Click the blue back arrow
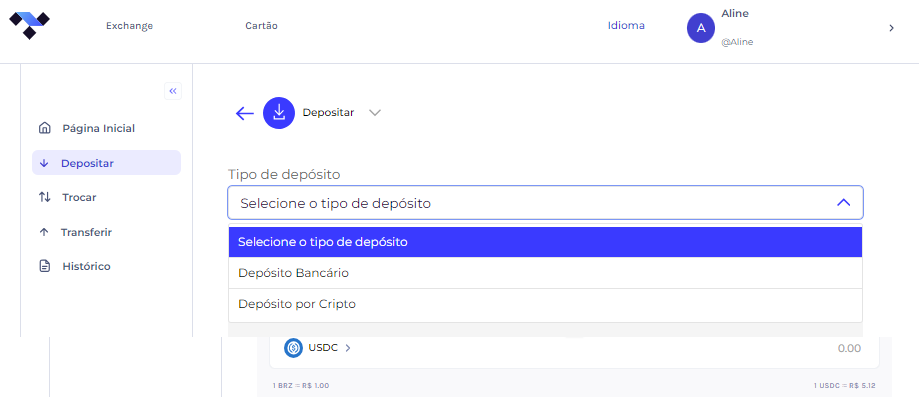 [x=244, y=113]
